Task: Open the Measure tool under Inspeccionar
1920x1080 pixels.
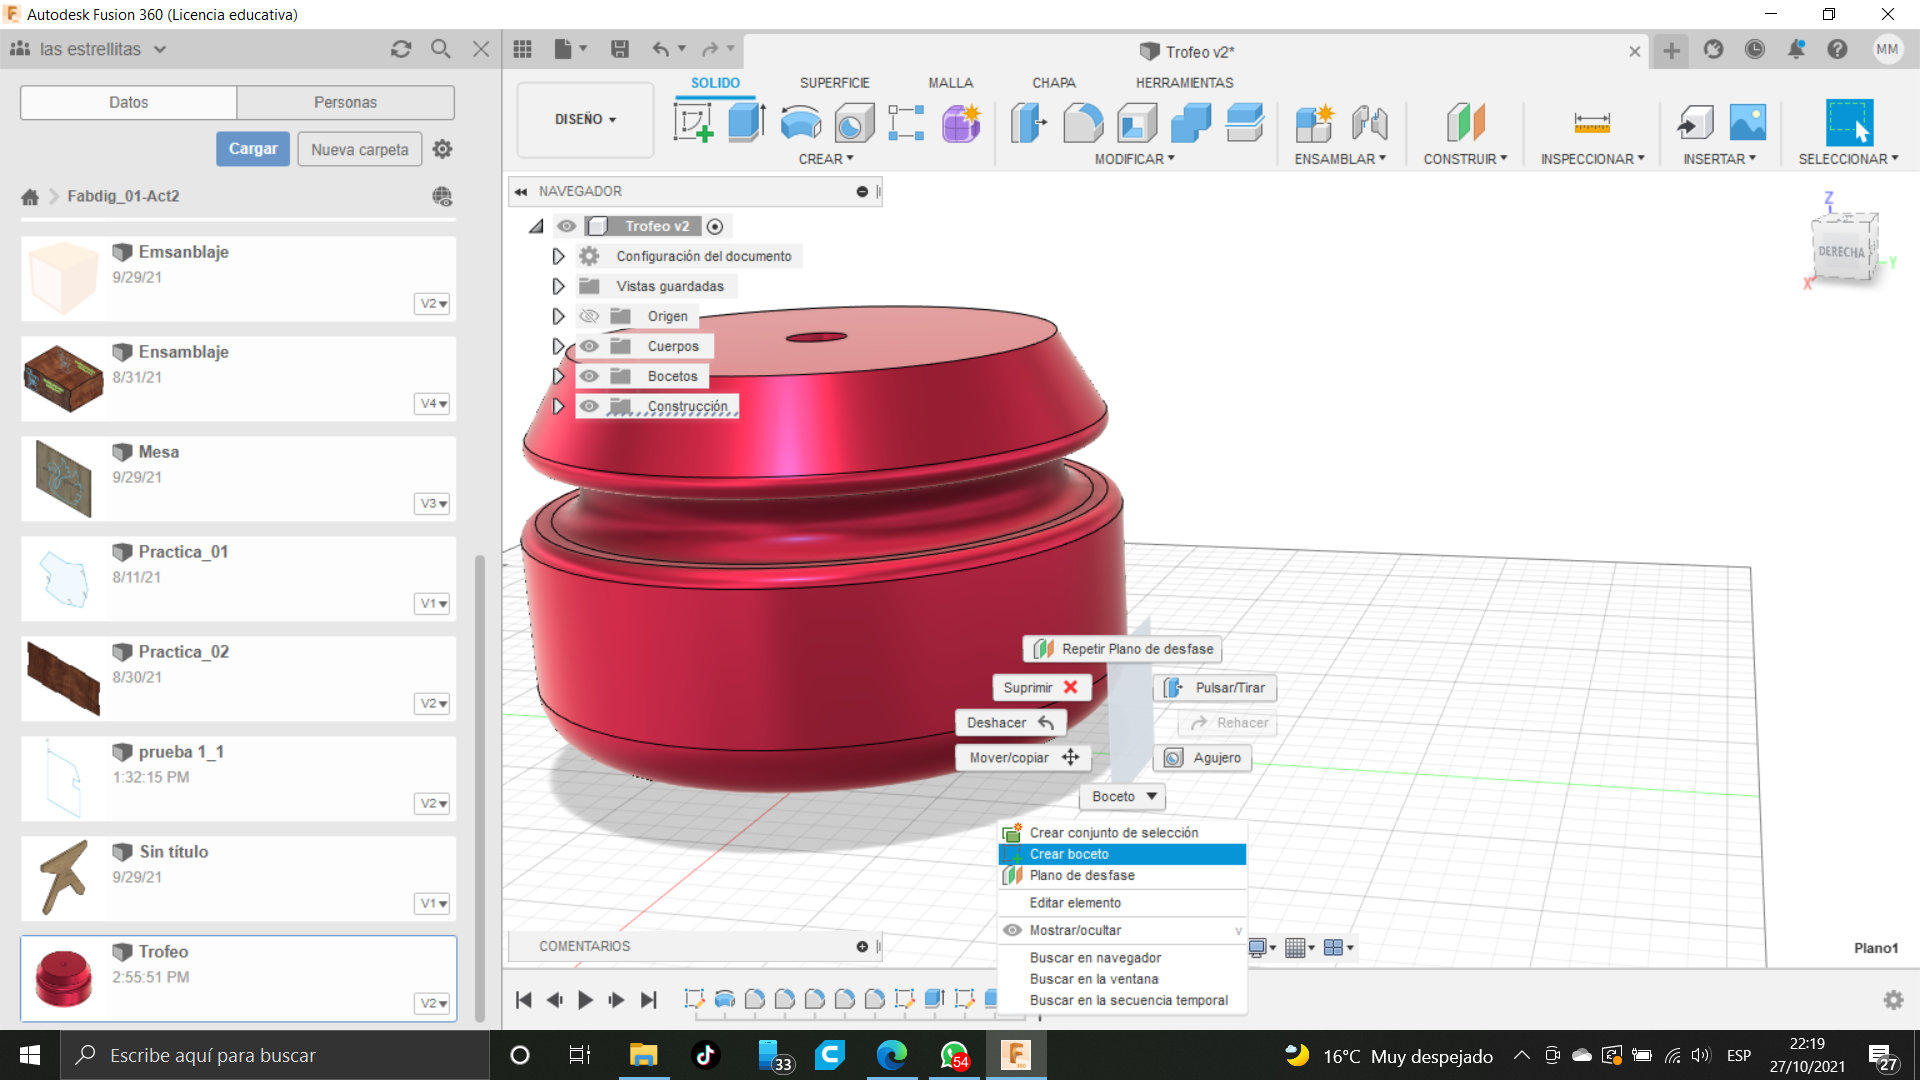Action: click(1591, 123)
